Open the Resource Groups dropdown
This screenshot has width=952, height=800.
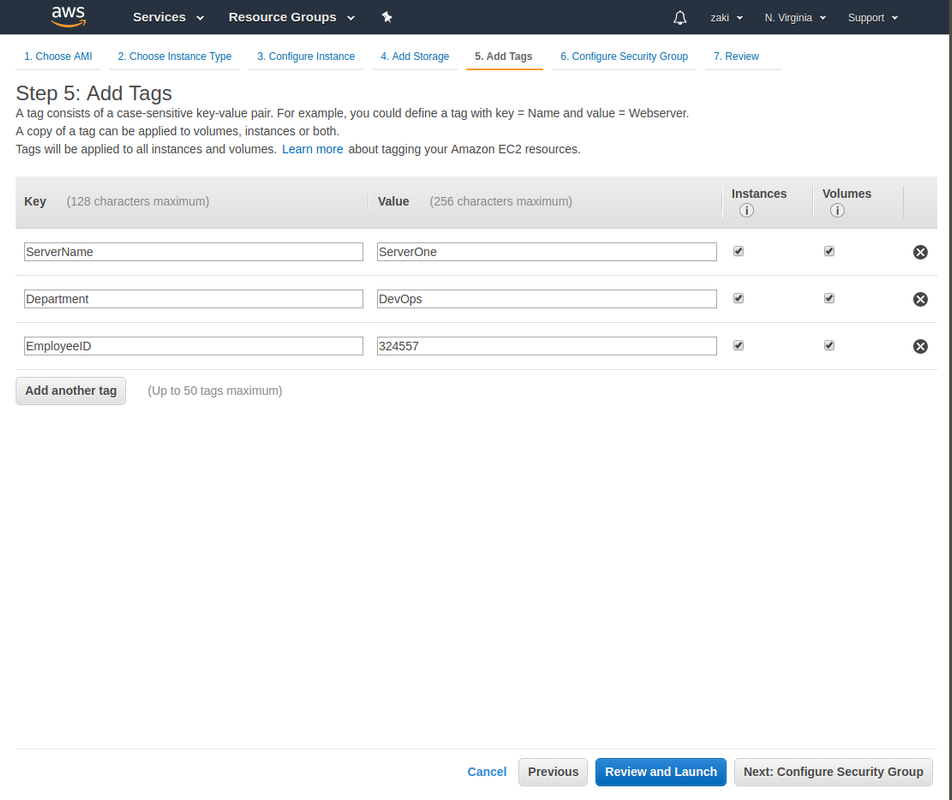point(291,17)
